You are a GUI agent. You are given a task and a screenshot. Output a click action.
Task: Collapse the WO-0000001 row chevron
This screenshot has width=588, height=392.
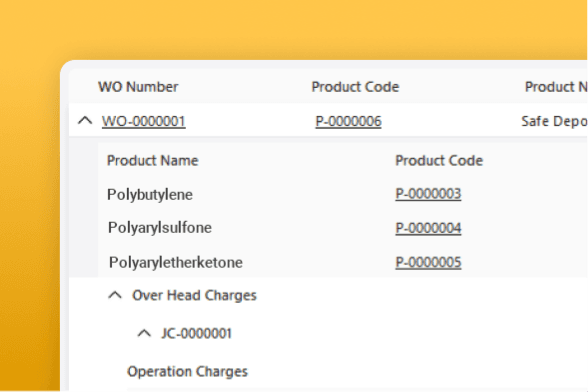[x=85, y=121]
